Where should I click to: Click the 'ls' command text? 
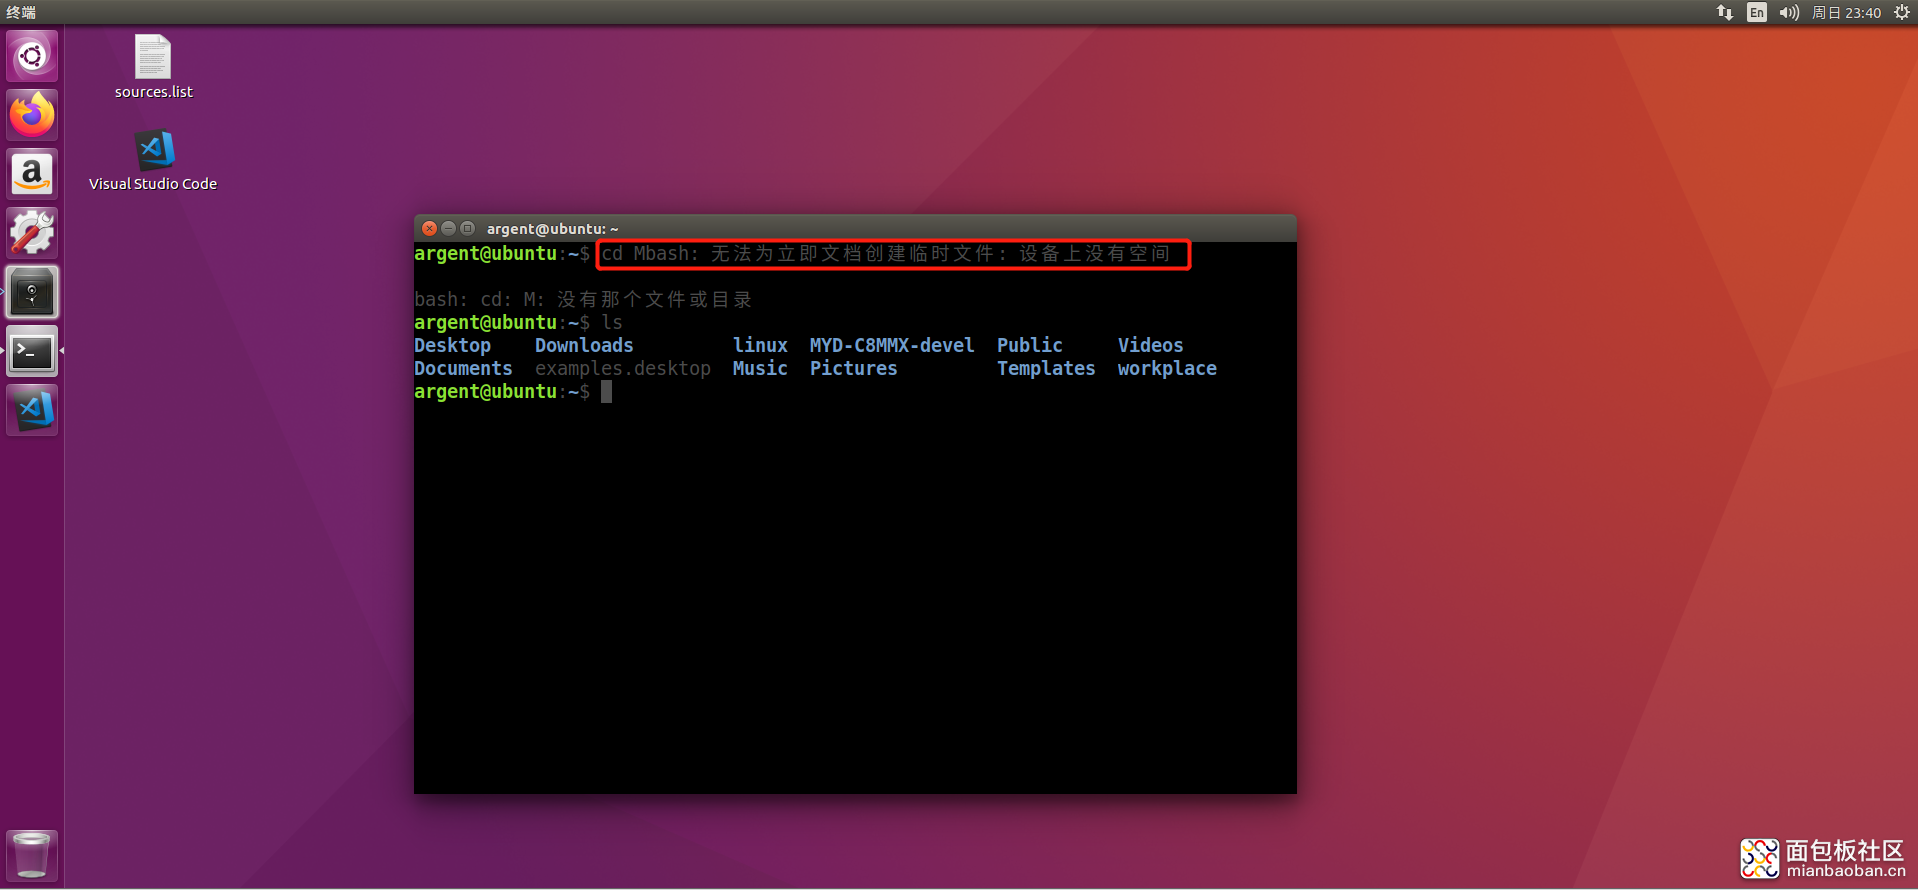pos(612,322)
